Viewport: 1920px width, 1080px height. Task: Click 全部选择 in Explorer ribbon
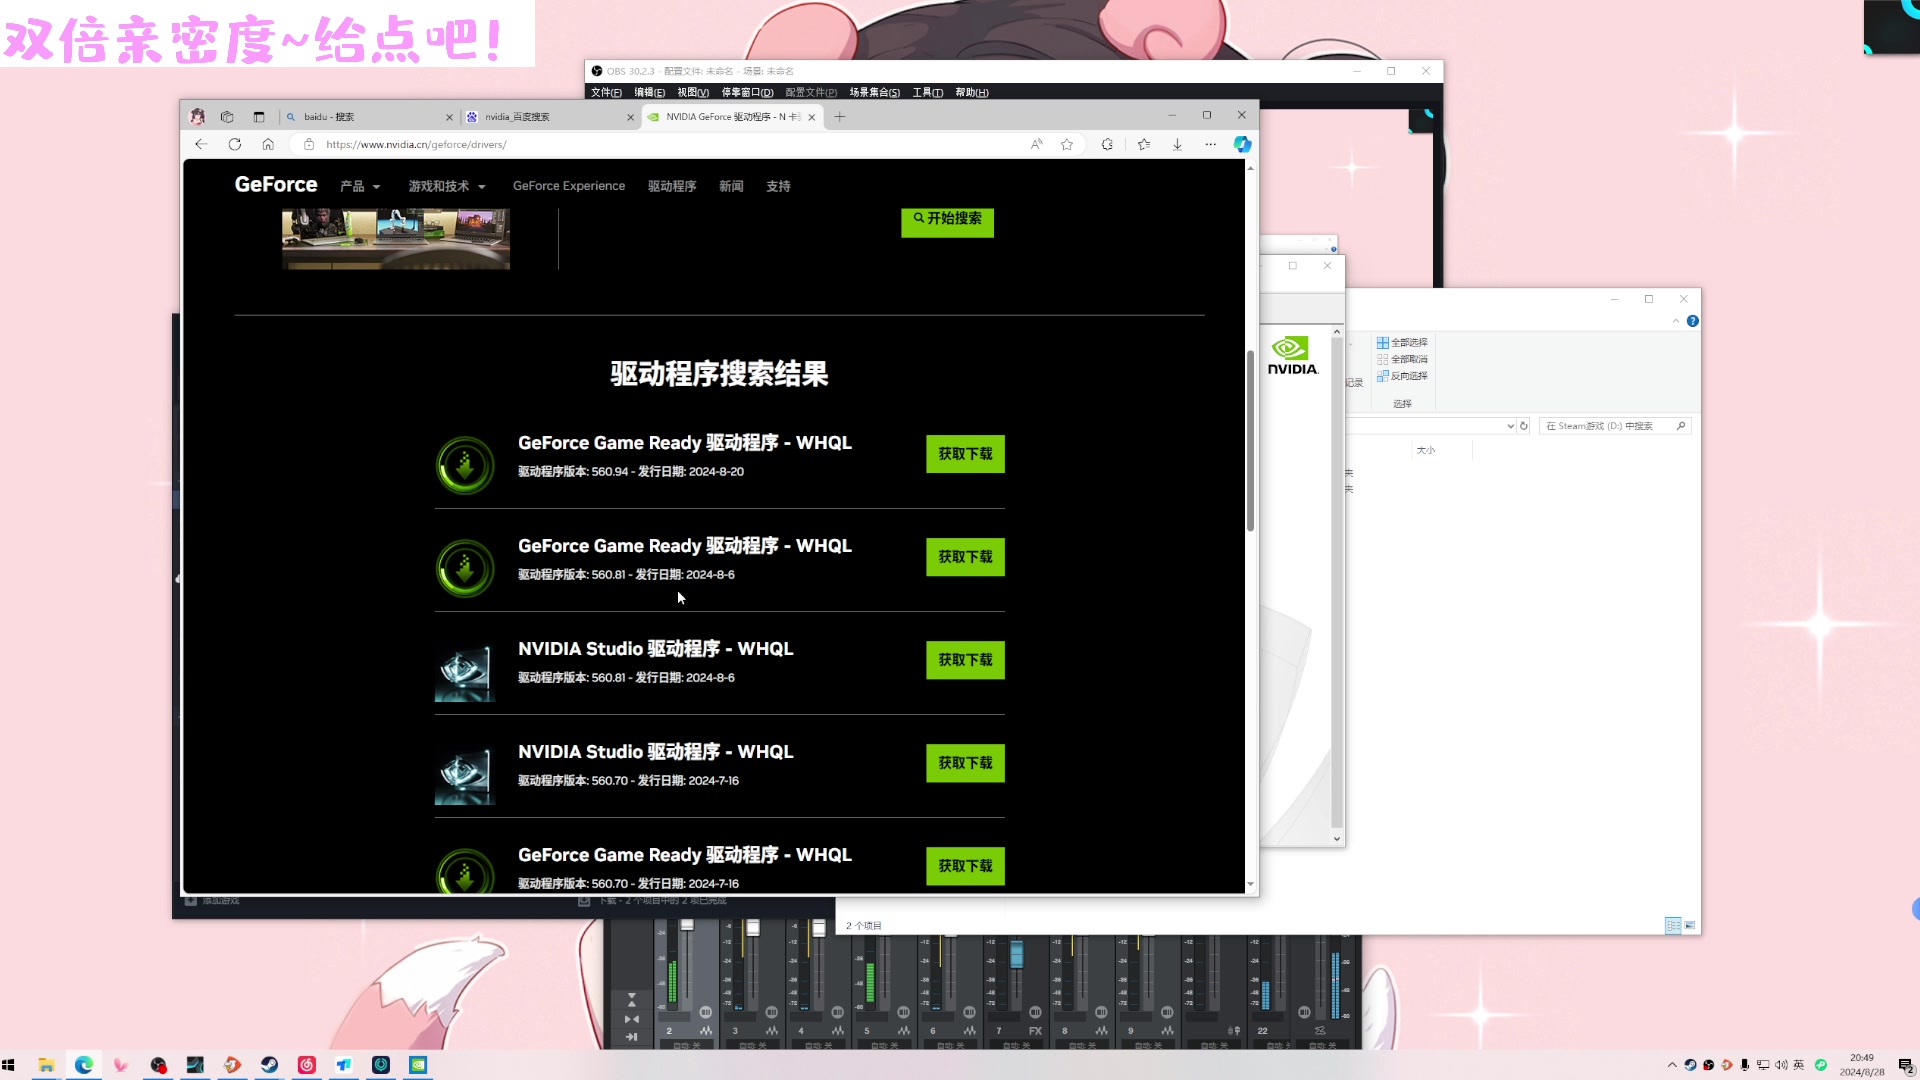pyautogui.click(x=1402, y=342)
